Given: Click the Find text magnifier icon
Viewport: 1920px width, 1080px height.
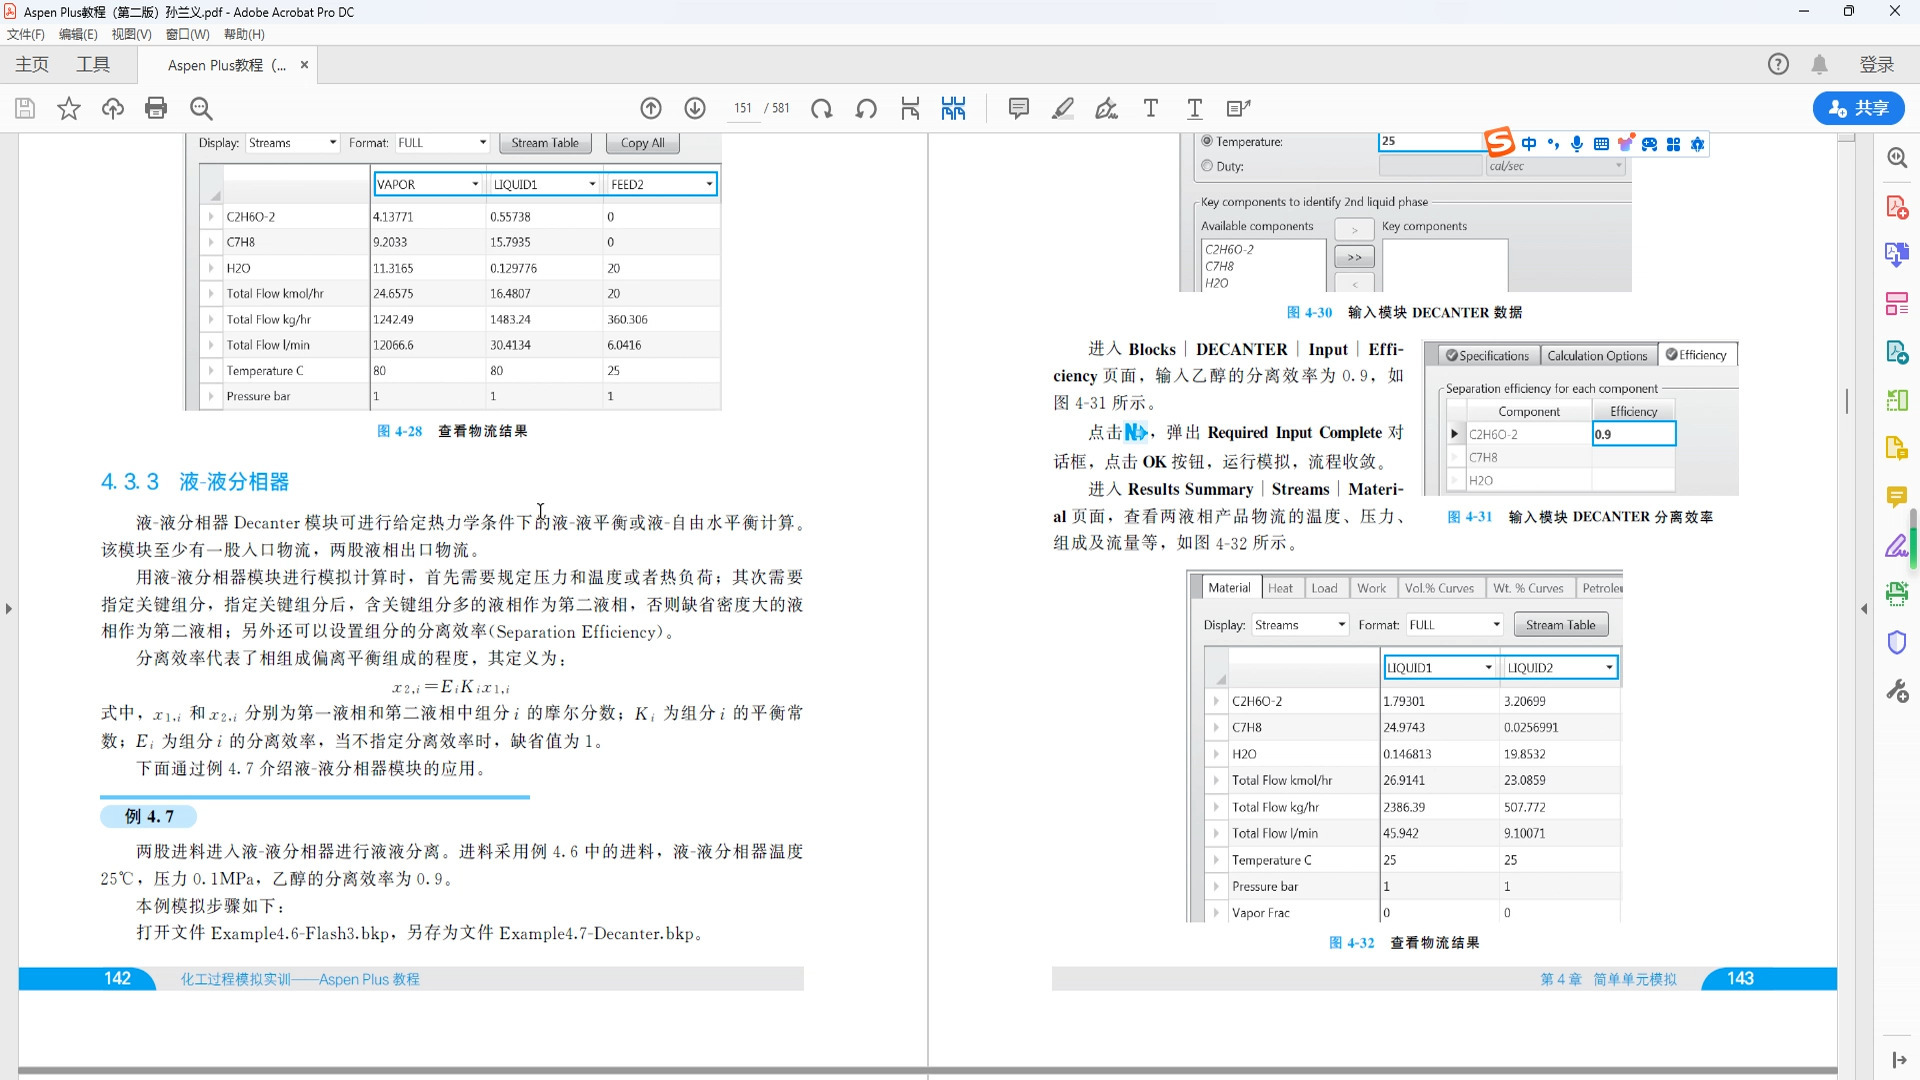Looking at the screenshot, I should tap(201, 108).
